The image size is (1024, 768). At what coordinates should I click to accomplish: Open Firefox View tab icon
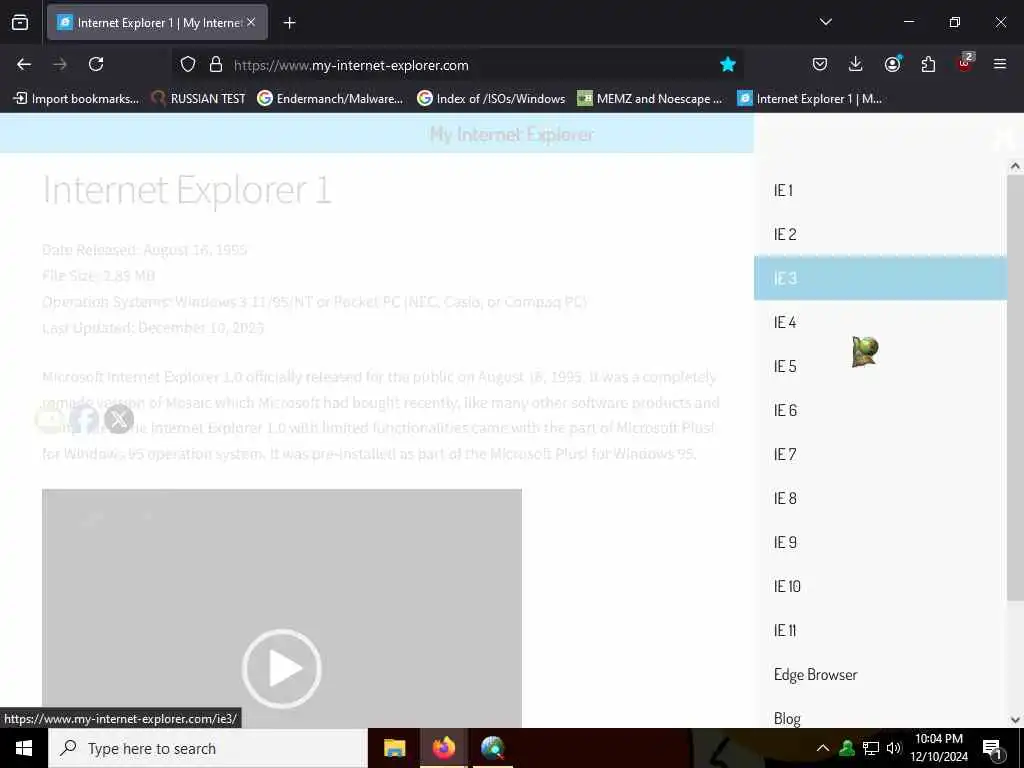pos(20,23)
